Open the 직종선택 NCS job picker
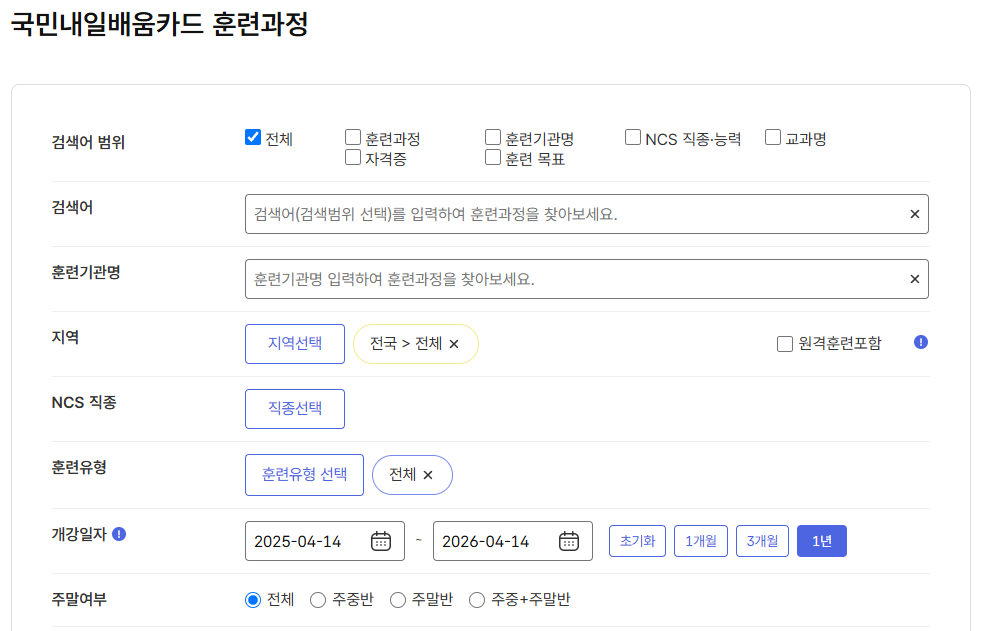985x631 pixels. click(x=295, y=409)
